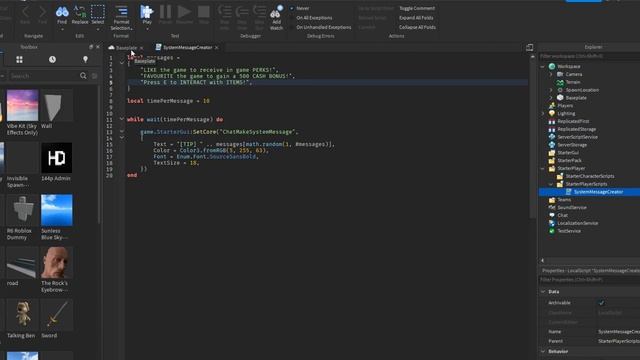640x360 pixels.
Task: Click the Toolbox search magnifier icon
Action: click(83, 76)
